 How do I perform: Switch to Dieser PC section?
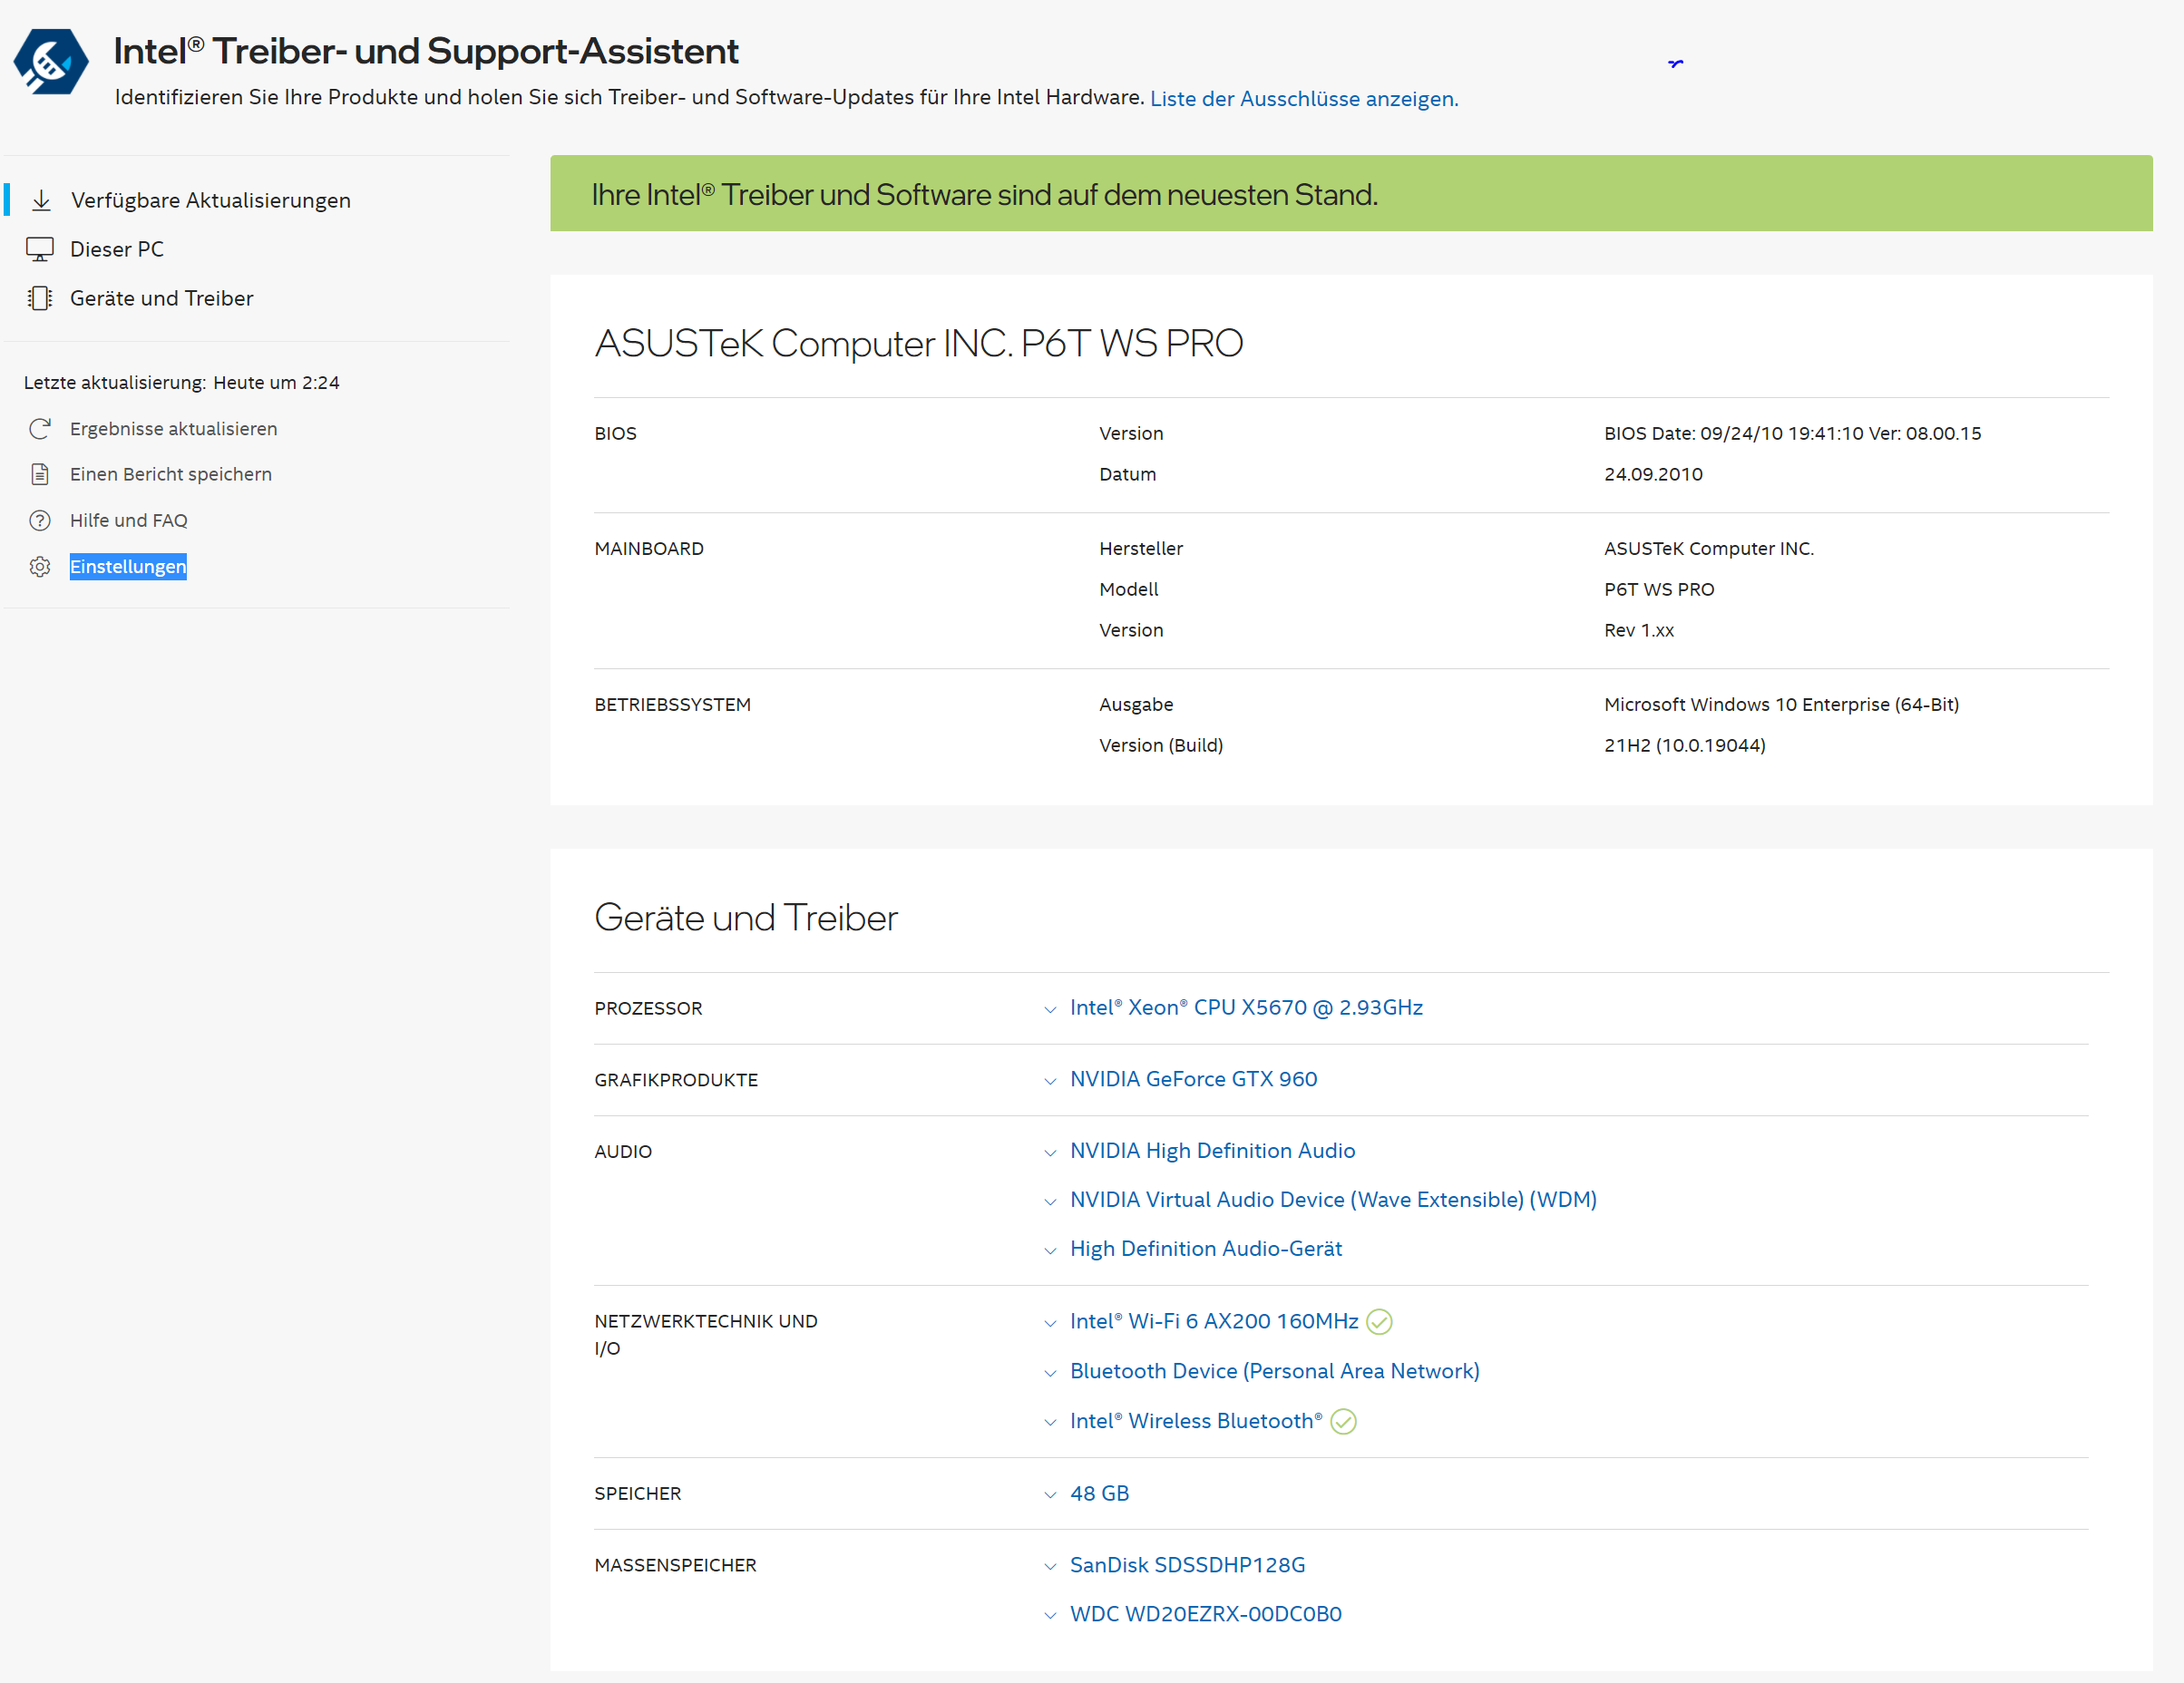(117, 250)
